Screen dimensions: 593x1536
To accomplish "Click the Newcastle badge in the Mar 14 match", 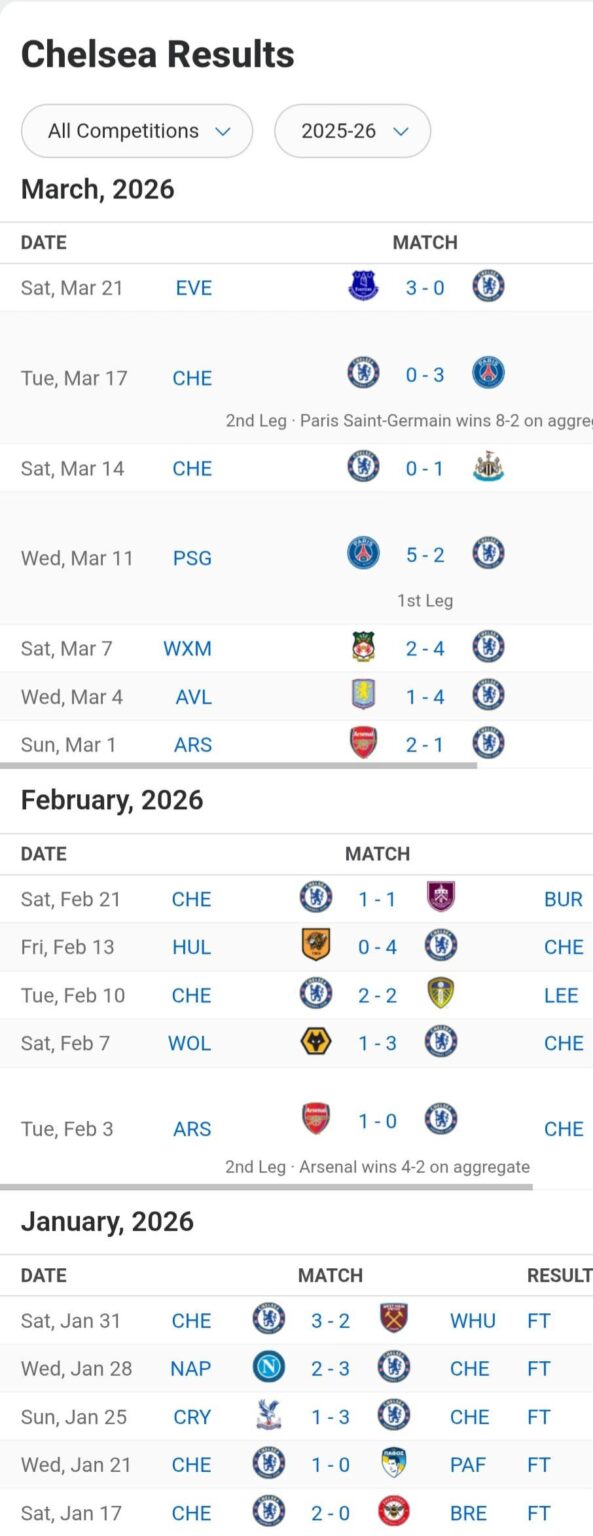I will (x=487, y=467).
